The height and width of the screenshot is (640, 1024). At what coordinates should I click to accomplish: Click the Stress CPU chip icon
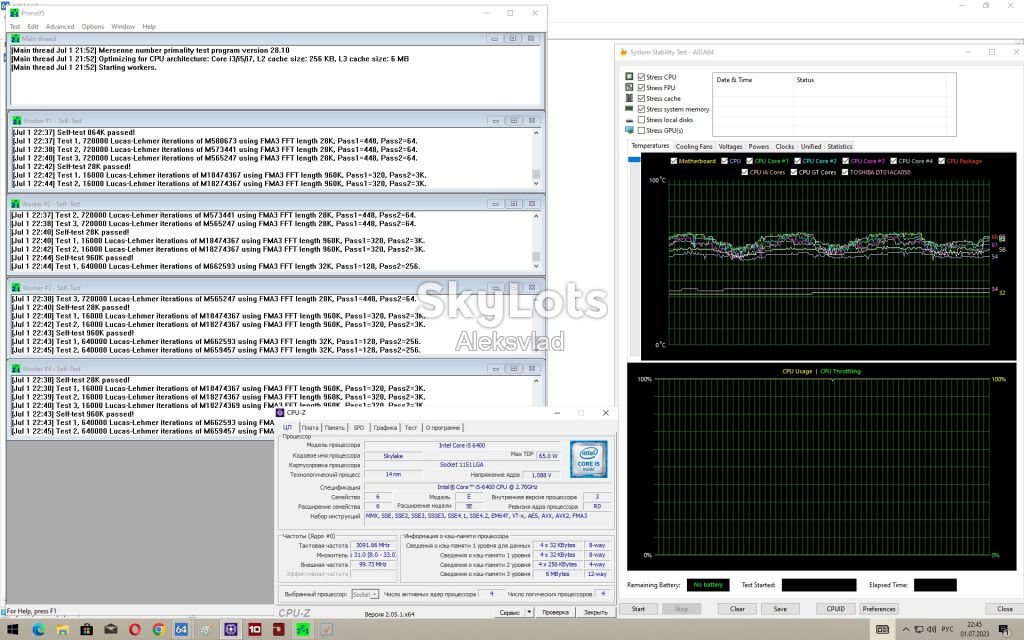(629, 76)
